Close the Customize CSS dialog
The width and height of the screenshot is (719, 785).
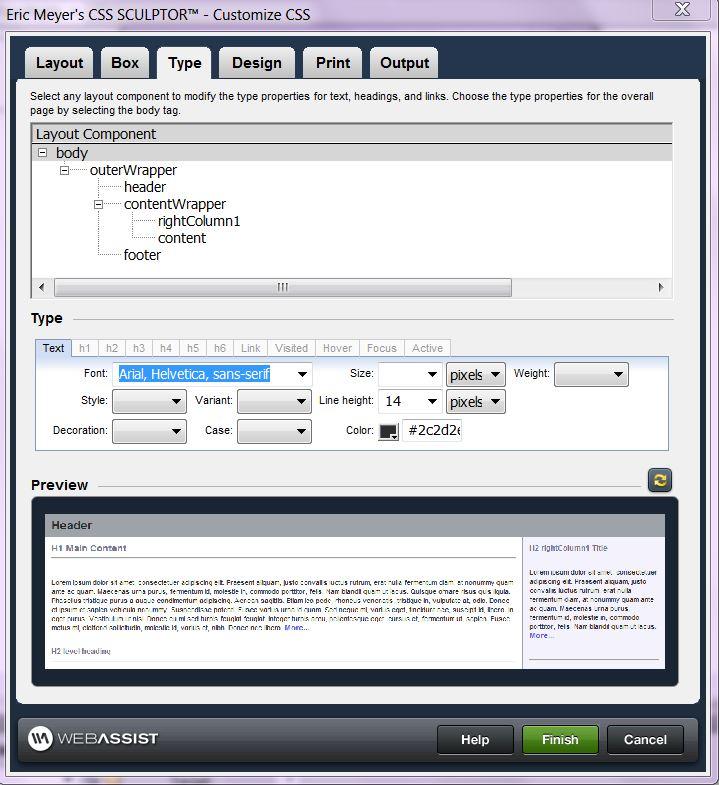[x=682, y=10]
